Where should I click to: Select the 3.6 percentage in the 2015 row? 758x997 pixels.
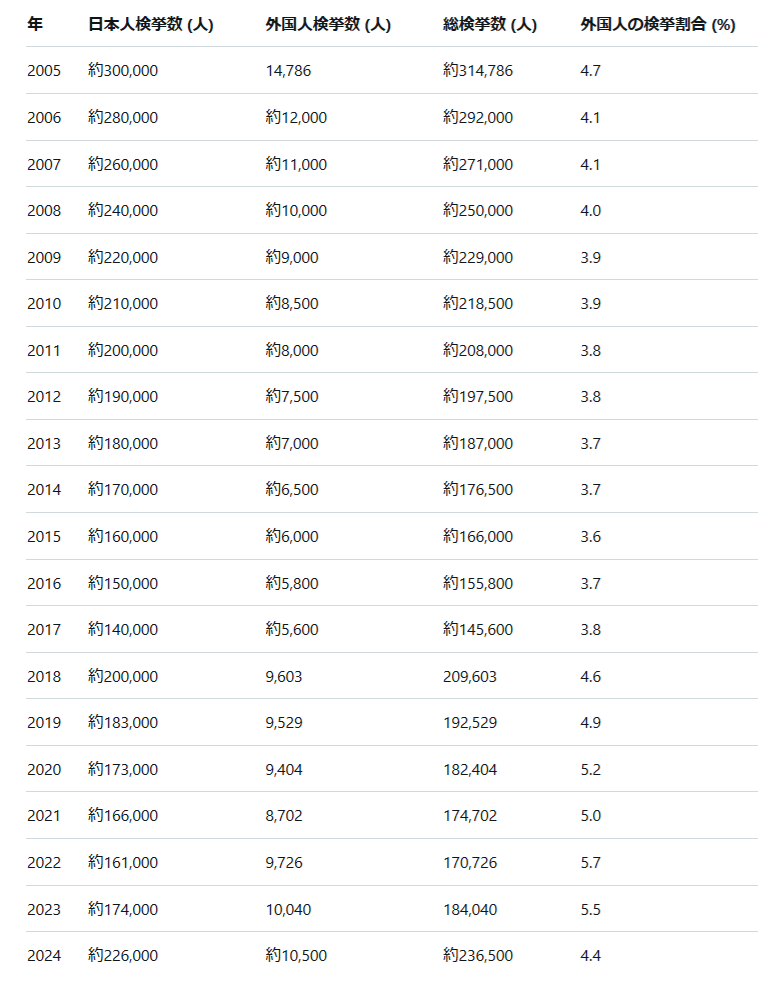coord(590,537)
